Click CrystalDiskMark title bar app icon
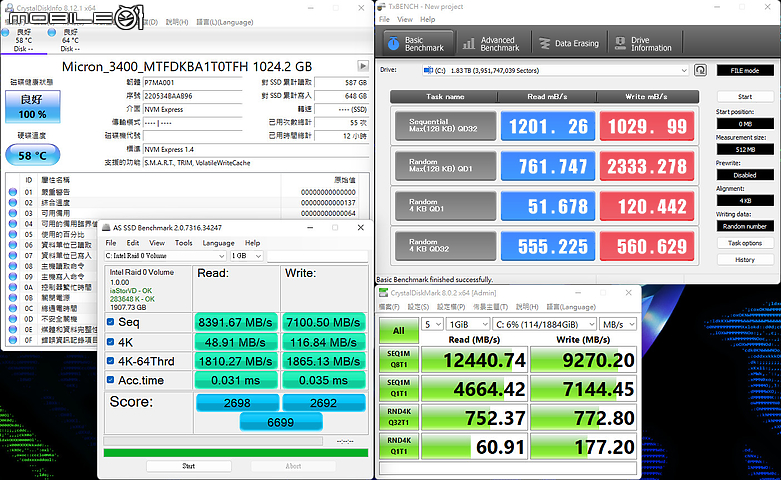Screen dimensions: 781x480 [x=383, y=293]
